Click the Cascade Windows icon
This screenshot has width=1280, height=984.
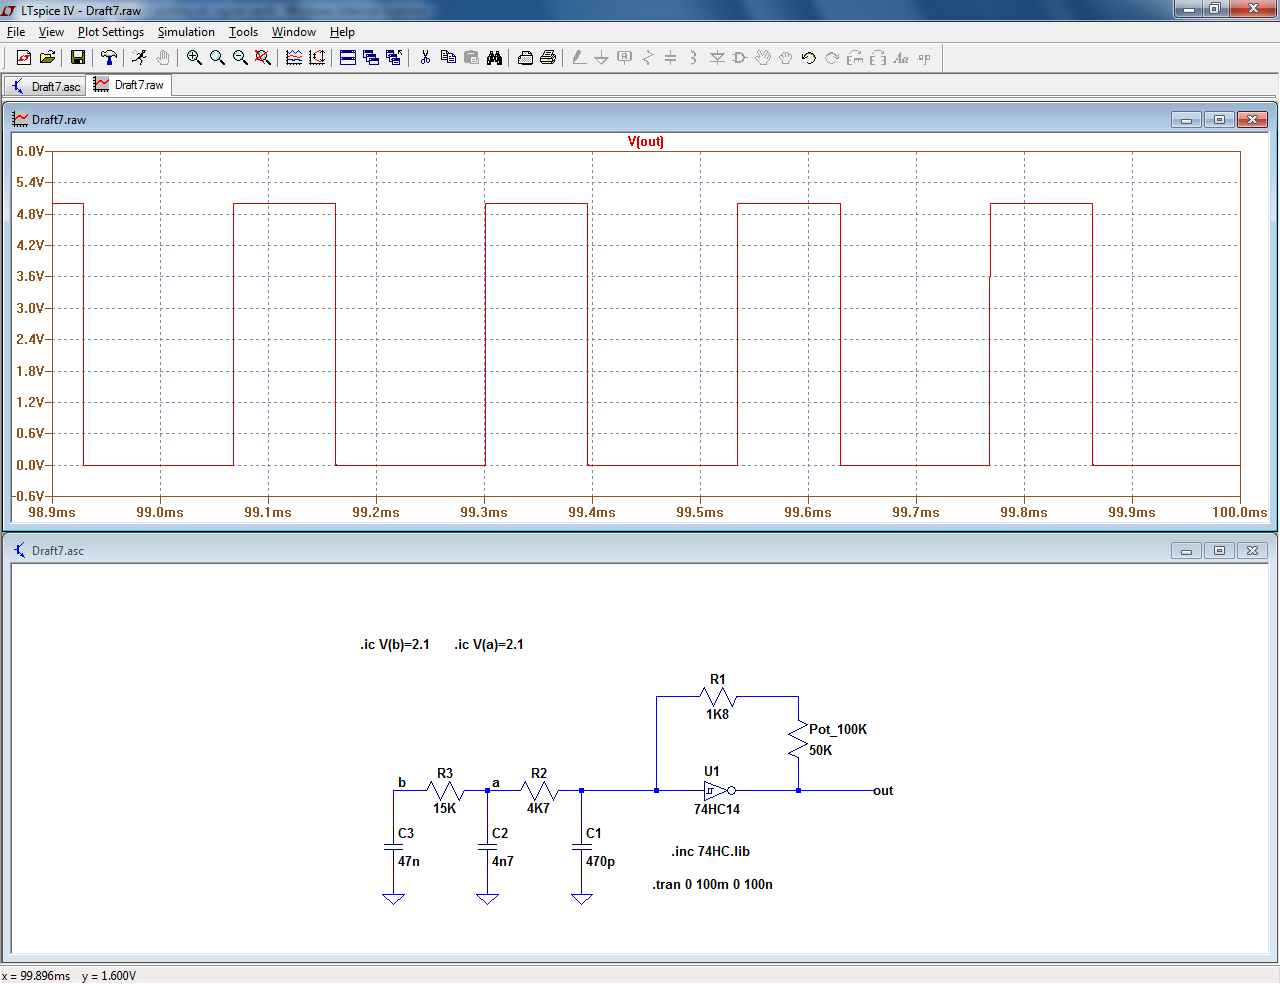(371, 58)
